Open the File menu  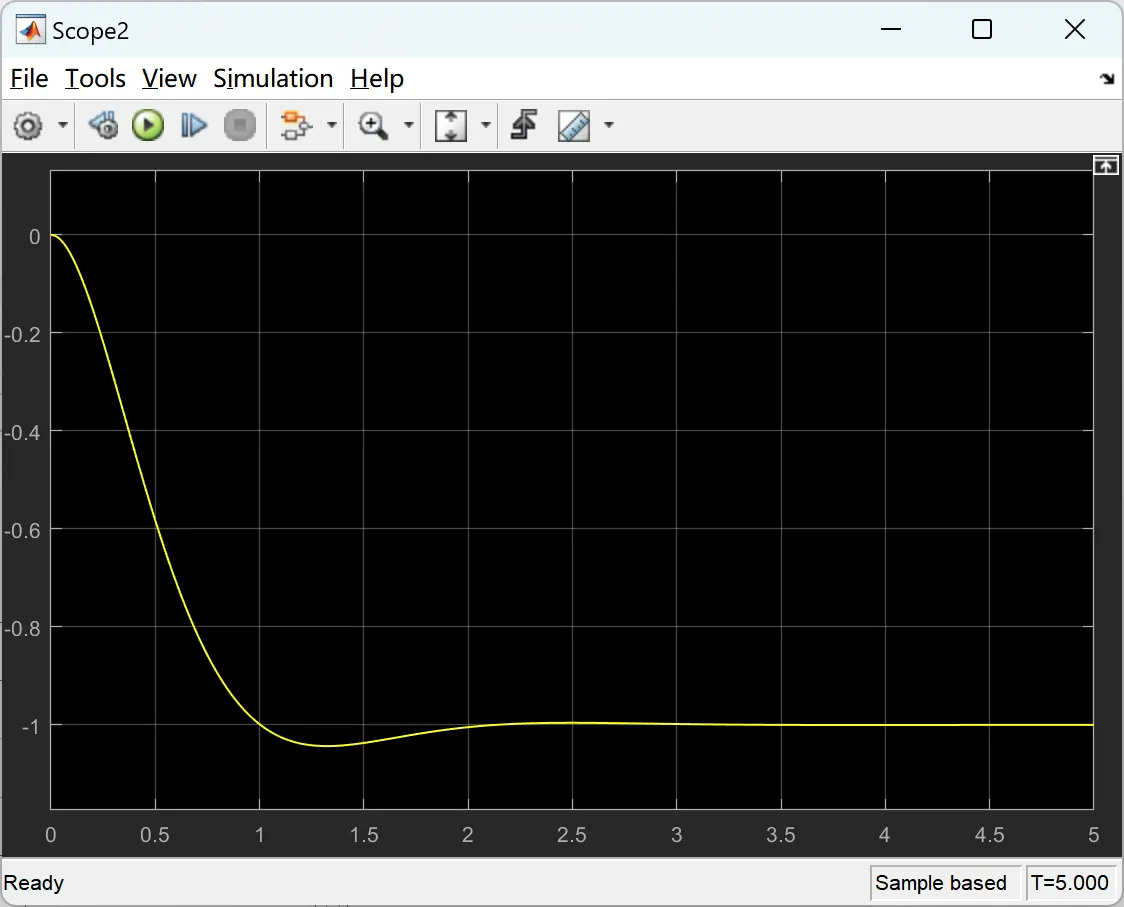(x=29, y=78)
